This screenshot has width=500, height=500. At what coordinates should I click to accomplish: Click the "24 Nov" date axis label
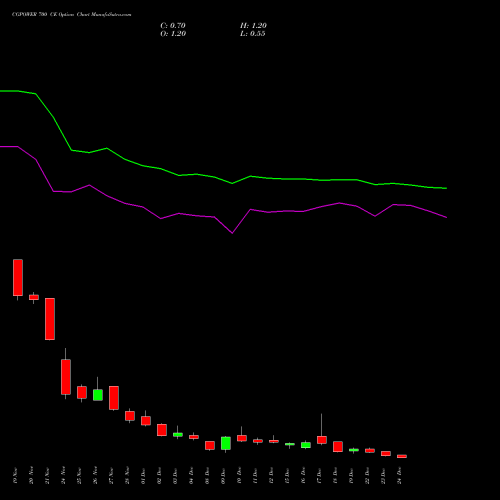63,476
